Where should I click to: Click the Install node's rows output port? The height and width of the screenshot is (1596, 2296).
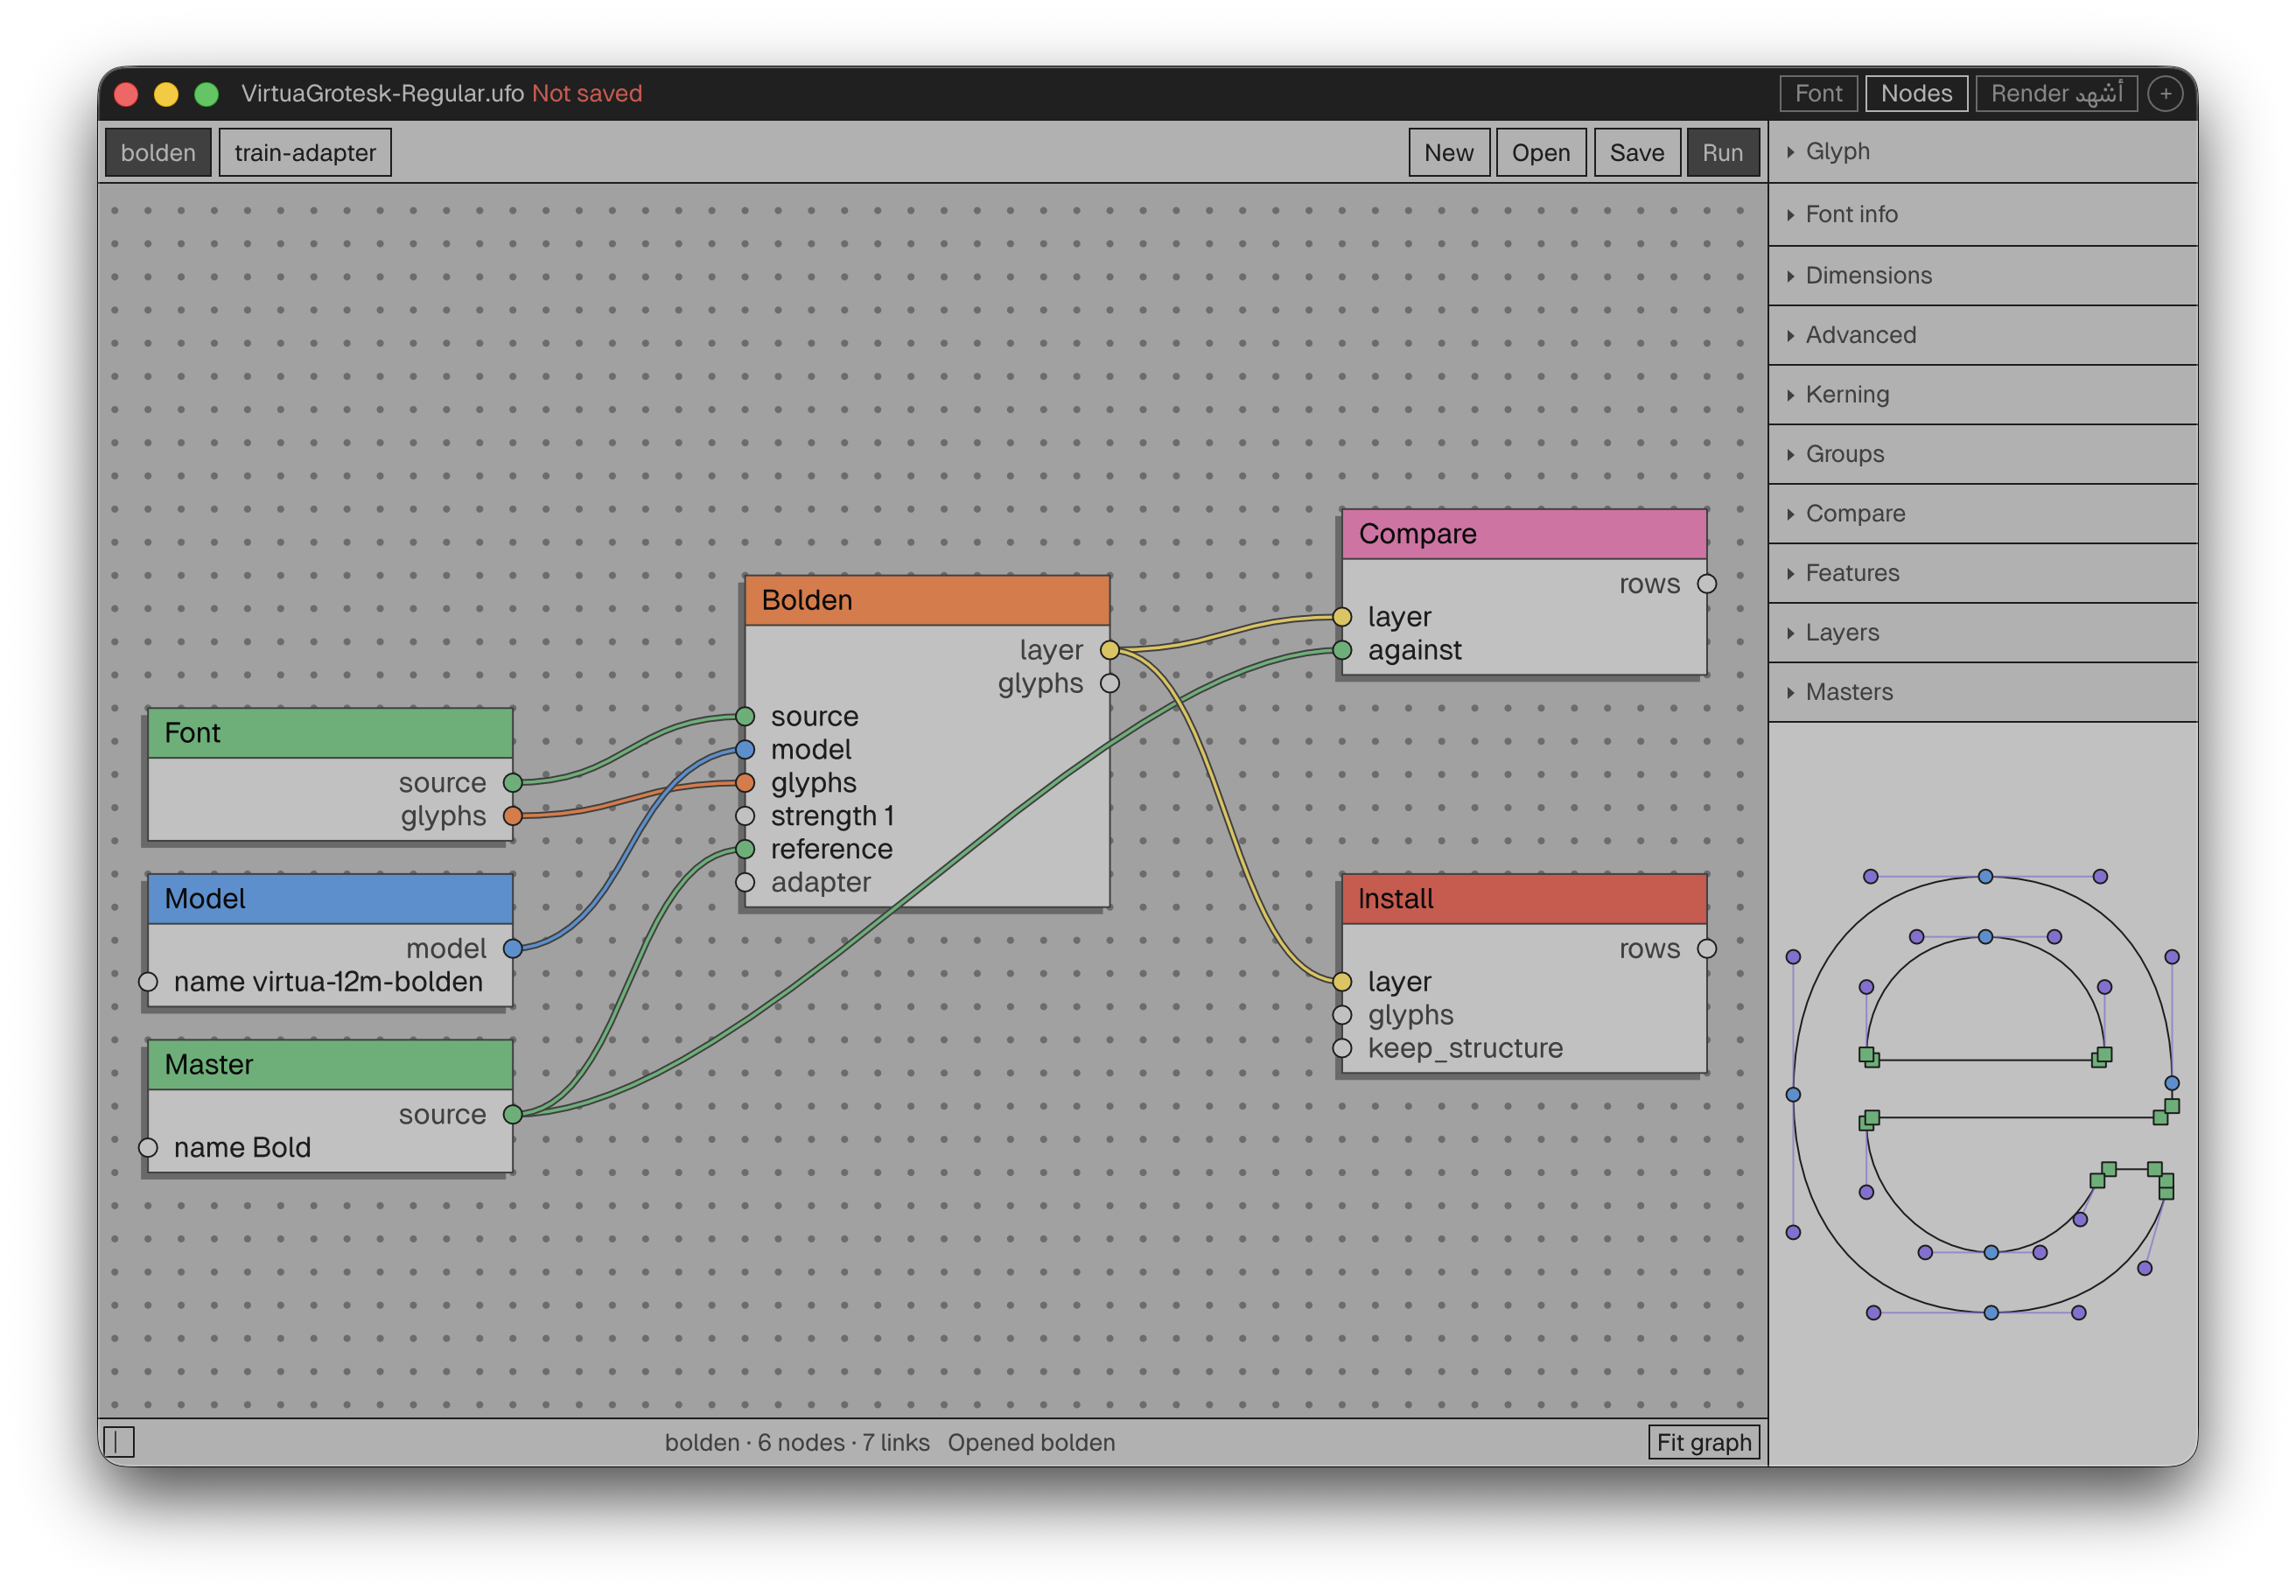(x=1707, y=949)
